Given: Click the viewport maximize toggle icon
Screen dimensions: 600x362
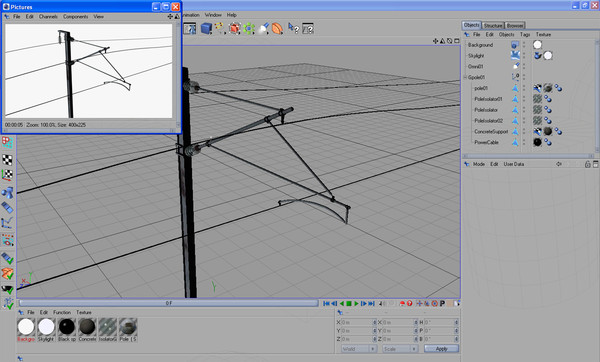Looking at the screenshot, I should pyautogui.click(x=457, y=41).
